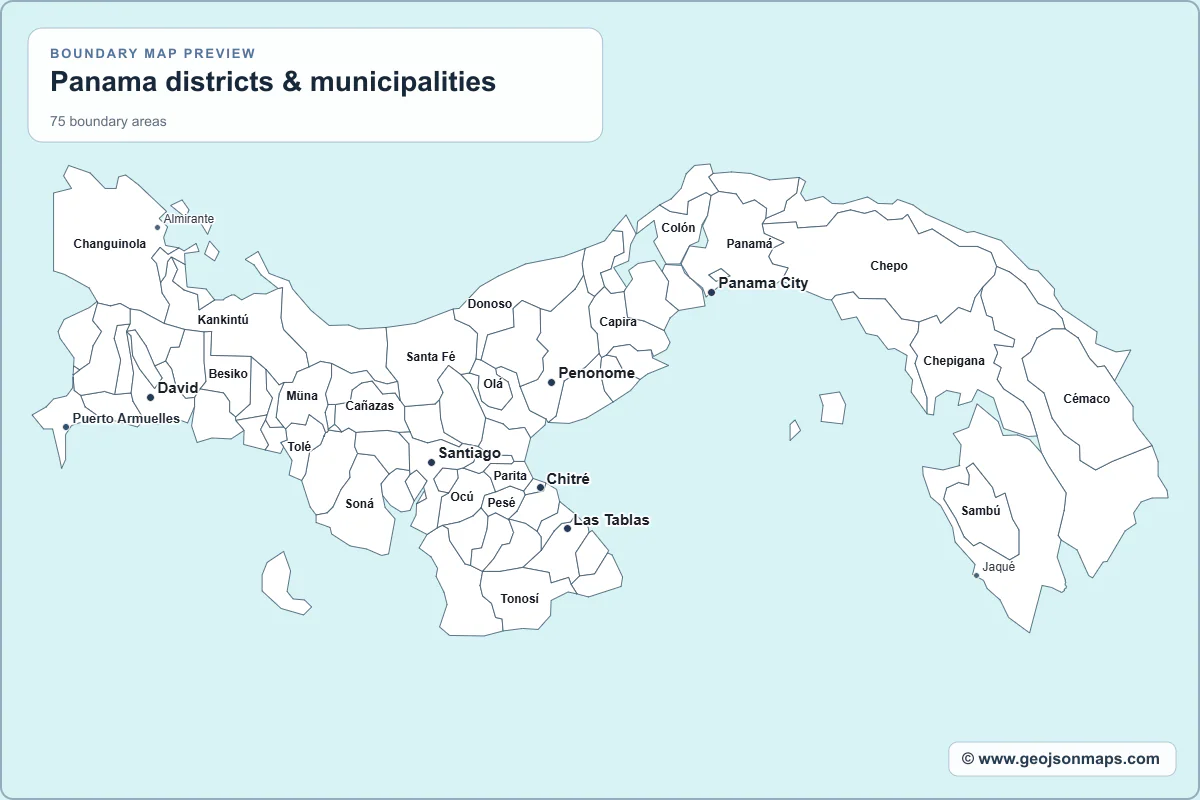Screen dimensions: 1200x800
Task: Click the Jaqué marker dot
Action: point(976,575)
